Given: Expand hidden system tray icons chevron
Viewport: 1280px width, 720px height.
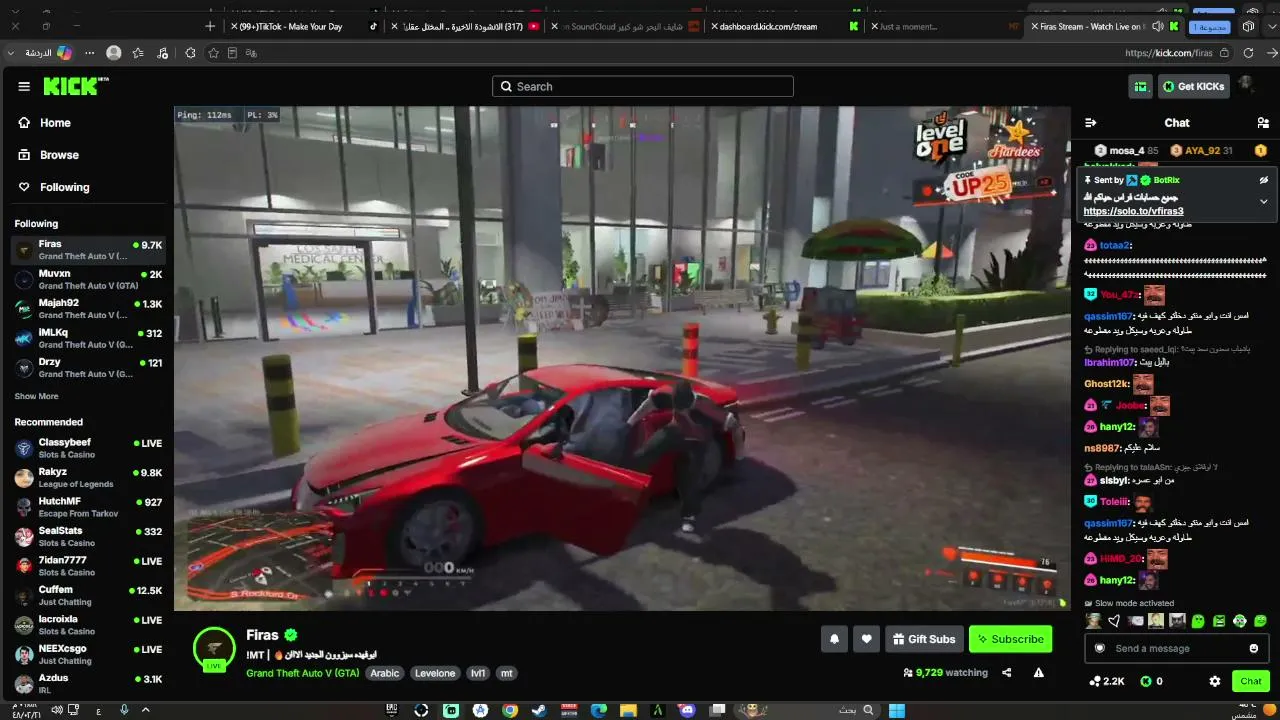Looking at the screenshot, I should [145, 710].
